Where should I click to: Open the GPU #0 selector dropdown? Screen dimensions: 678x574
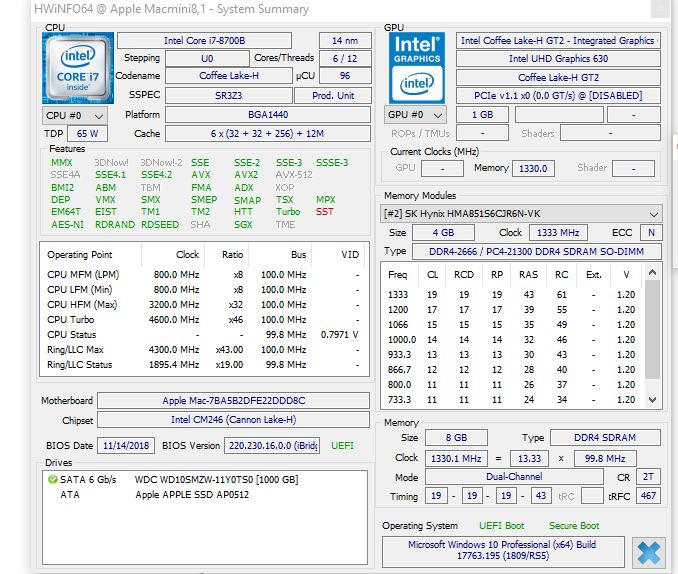click(x=415, y=115)
